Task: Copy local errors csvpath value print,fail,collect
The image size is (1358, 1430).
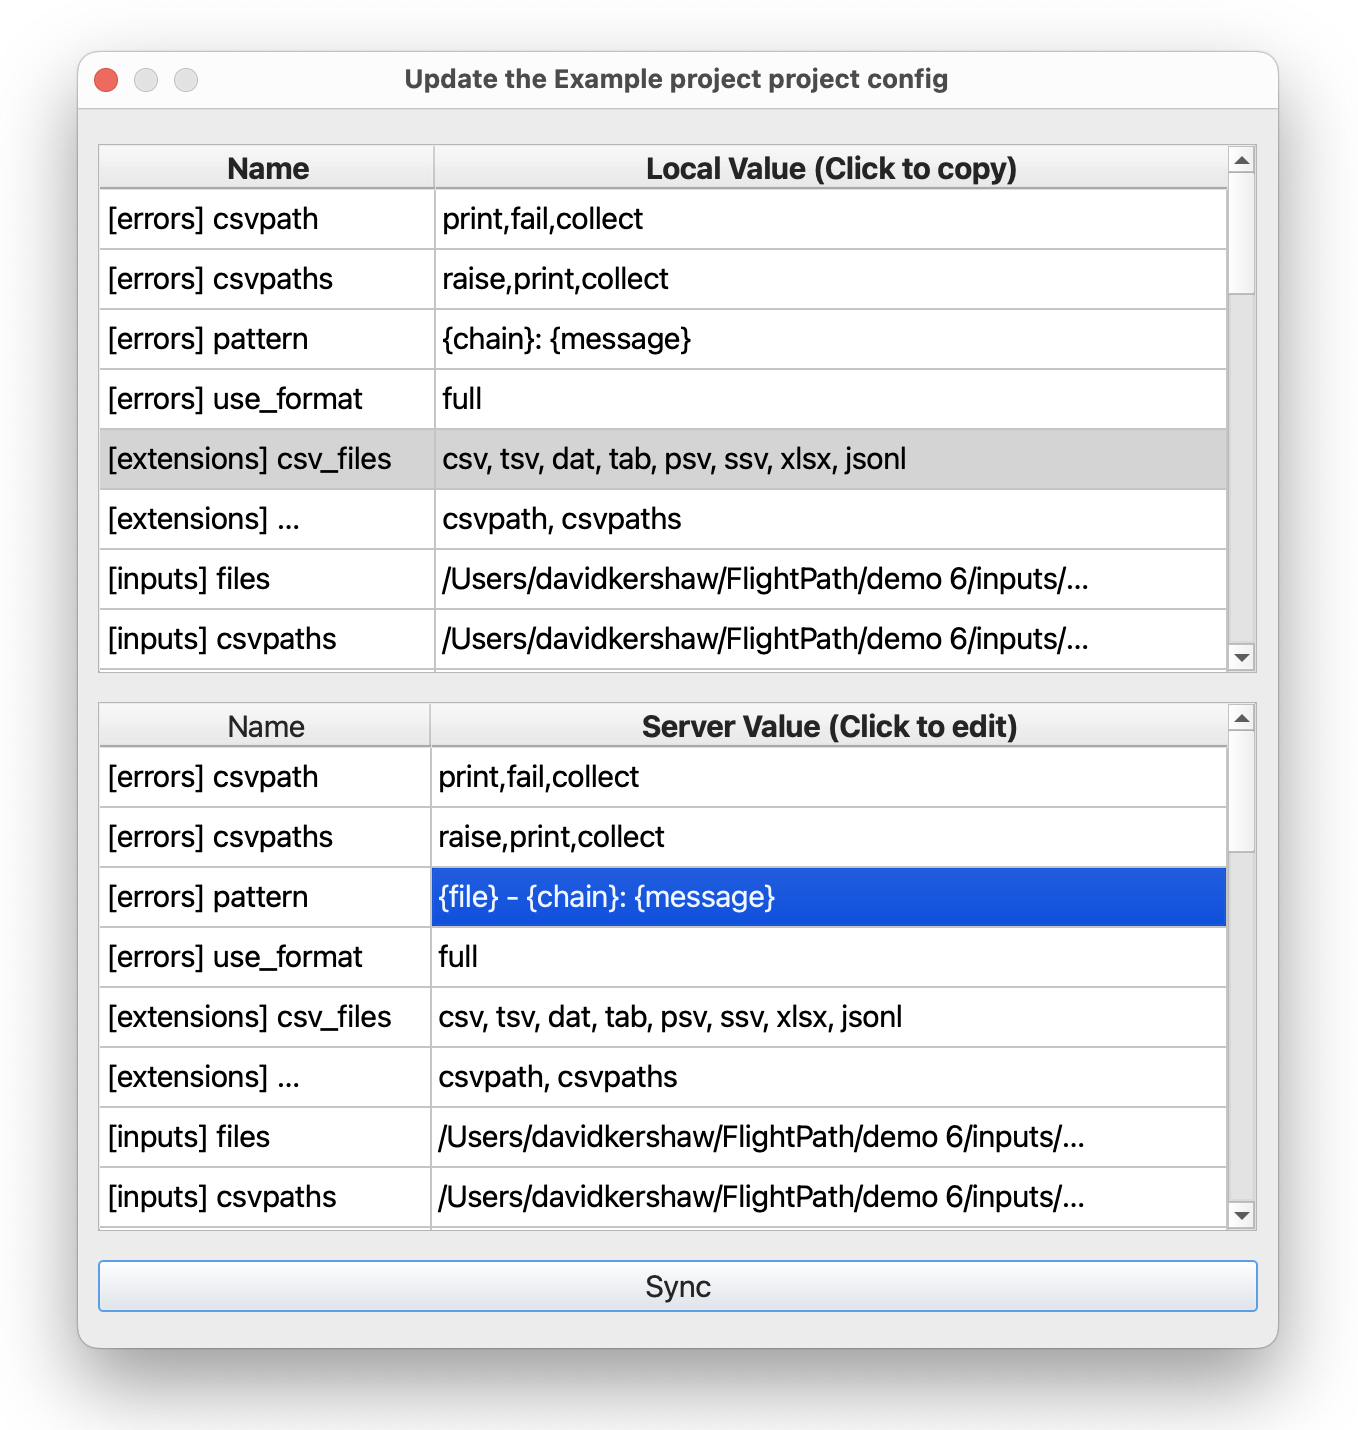Action: [x=830, y=219]
